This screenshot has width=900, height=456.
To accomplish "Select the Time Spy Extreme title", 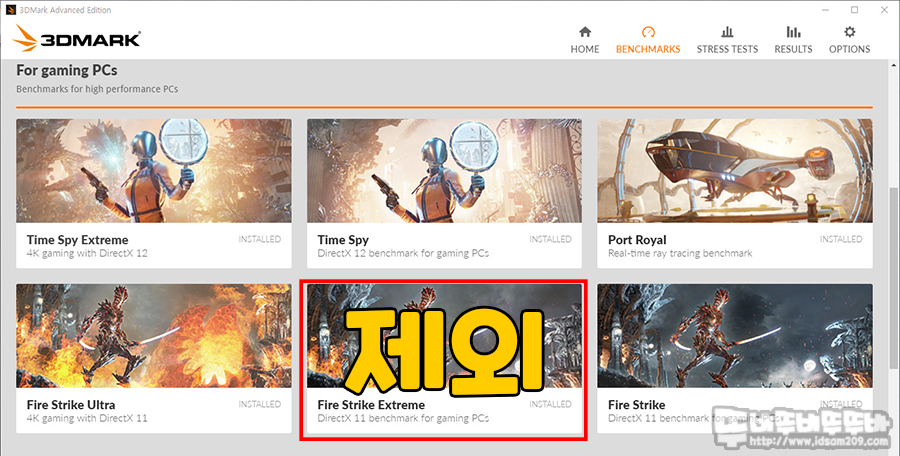I will tap(77, 240).
